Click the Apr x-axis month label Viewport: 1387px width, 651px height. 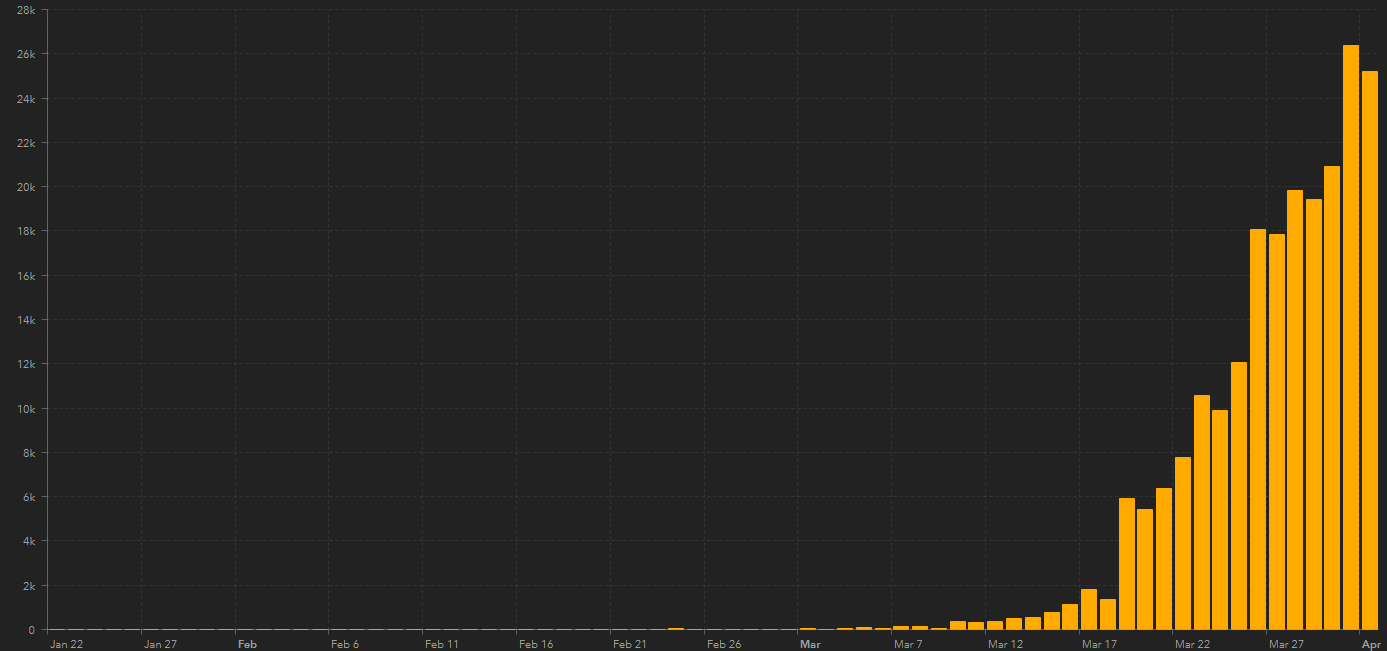1370,644
